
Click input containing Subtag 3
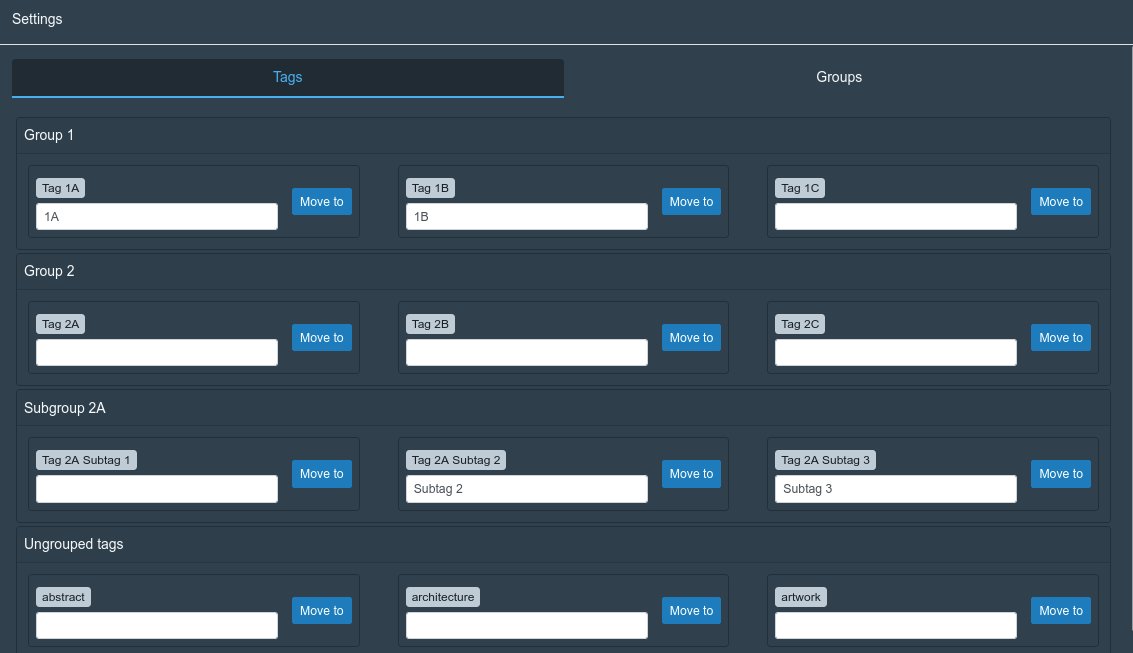(895, 489)
